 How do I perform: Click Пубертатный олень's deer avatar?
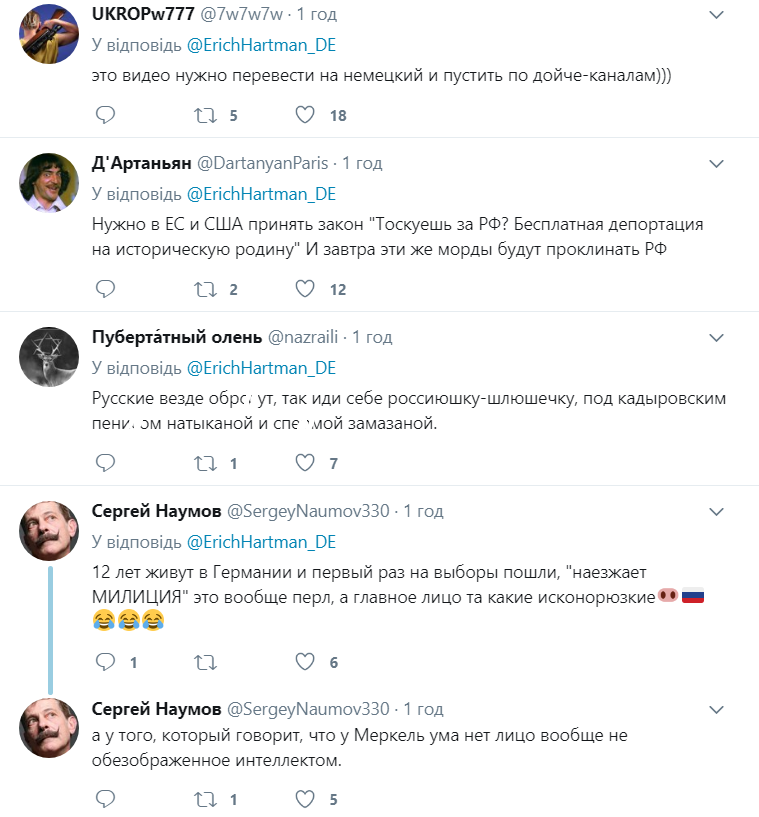pos(49,357)
